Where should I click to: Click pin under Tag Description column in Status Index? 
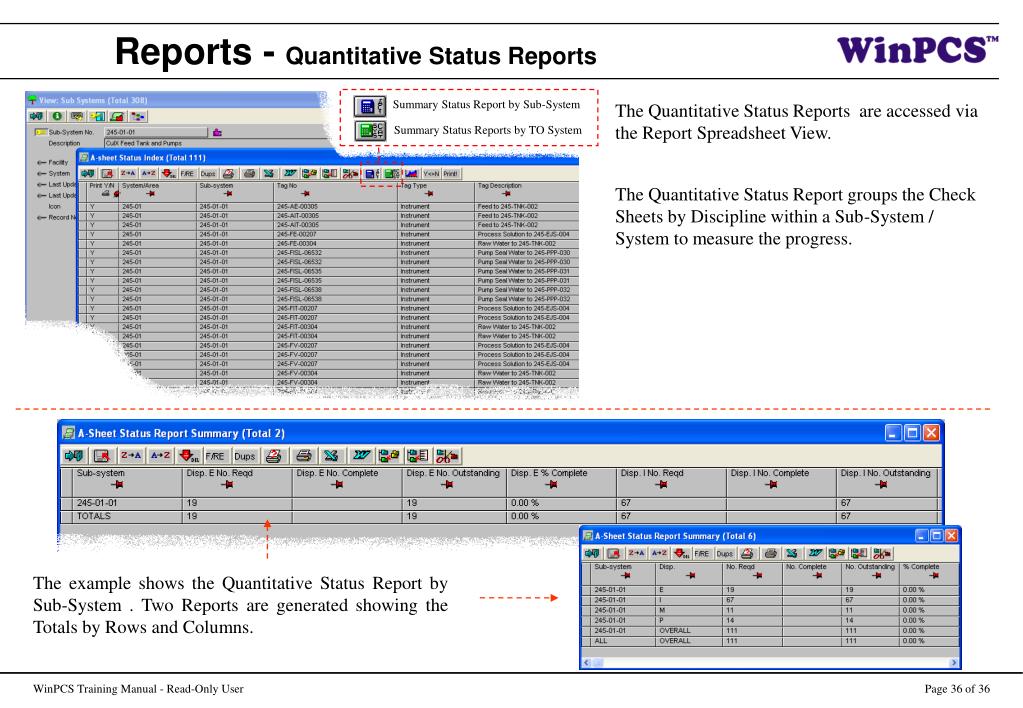[506, 194]
